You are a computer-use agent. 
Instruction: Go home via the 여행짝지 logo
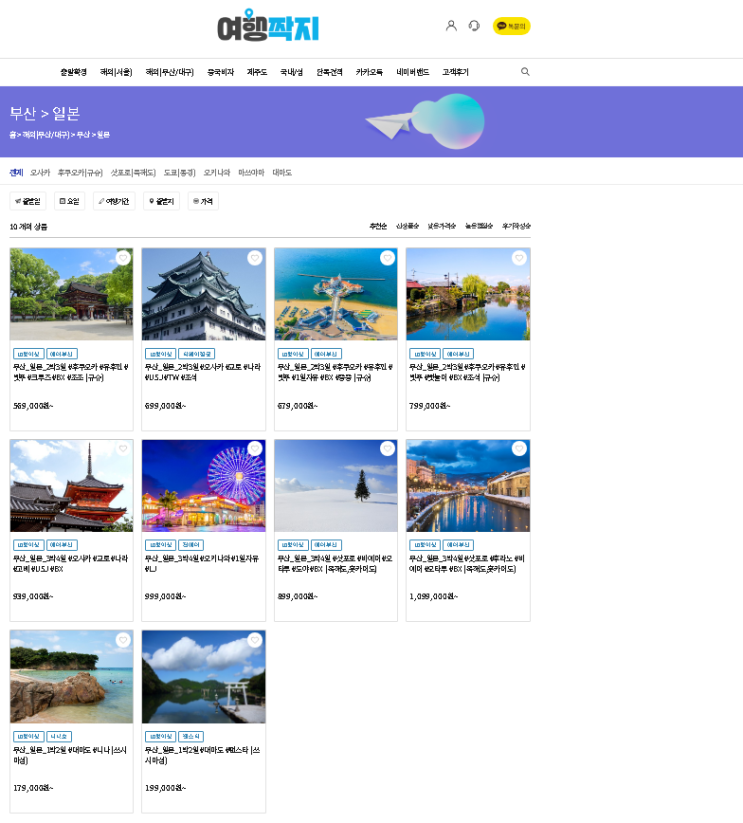[x=268, y=26]
